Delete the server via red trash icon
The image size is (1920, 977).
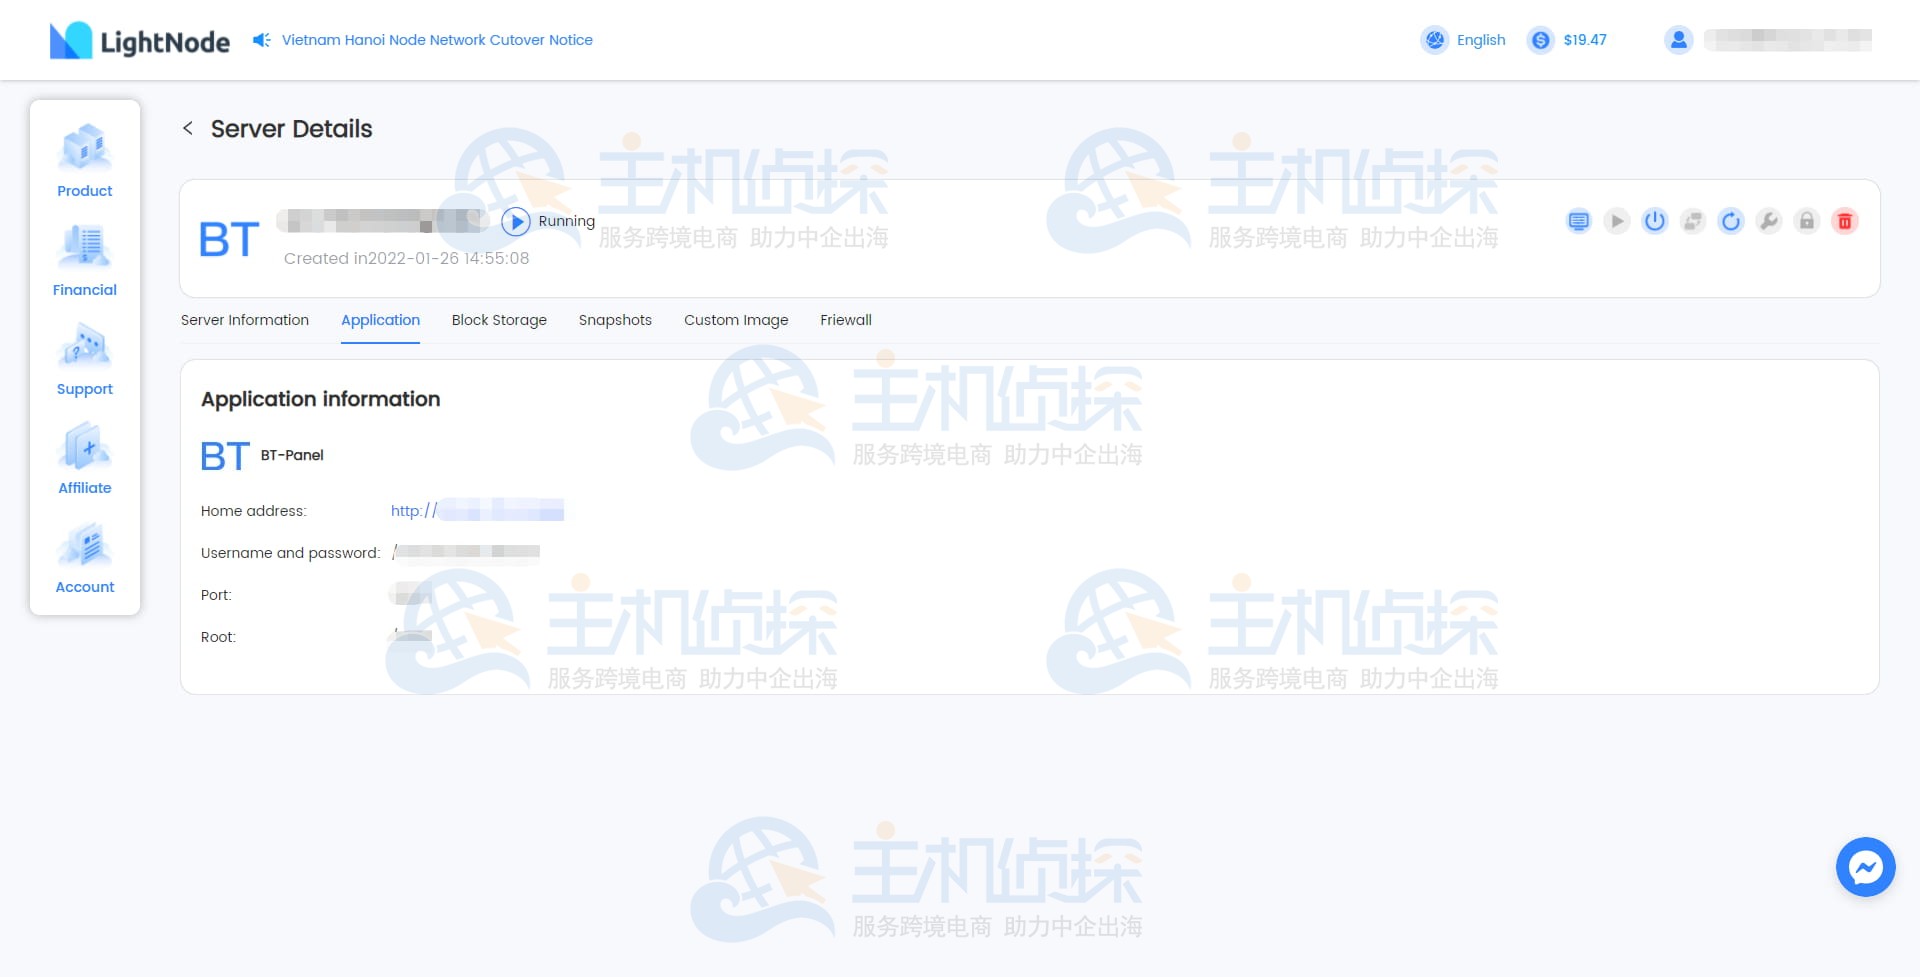point(1845,221)
